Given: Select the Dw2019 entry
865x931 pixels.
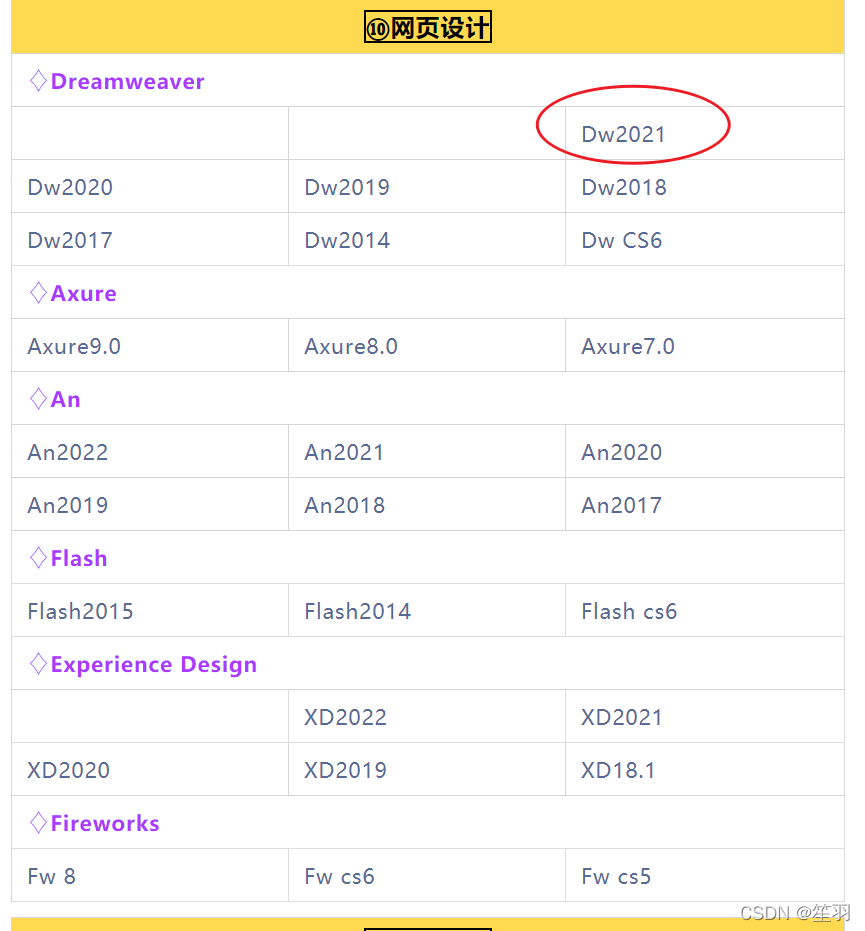Looking at the screenshot, I should click(347, 188).
